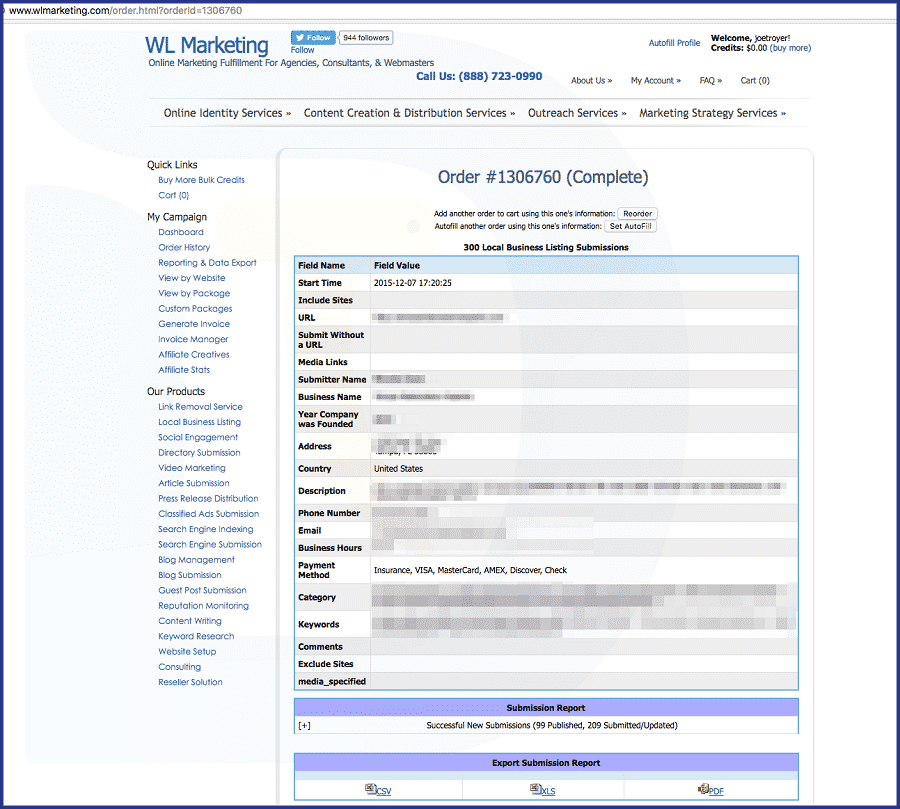Open Marketing Strategy Services menu
Viewport: 900px width, 809px height.
(x=712, y=113)
